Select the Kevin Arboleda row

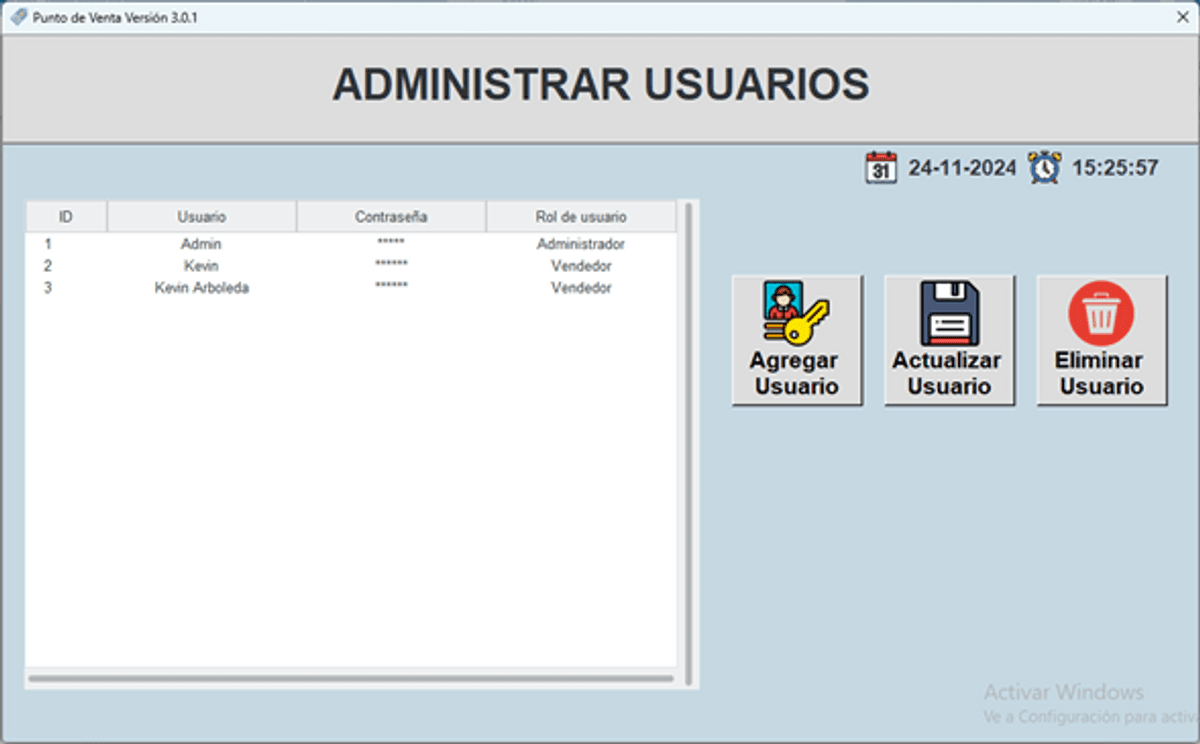[x=201, y=288]
